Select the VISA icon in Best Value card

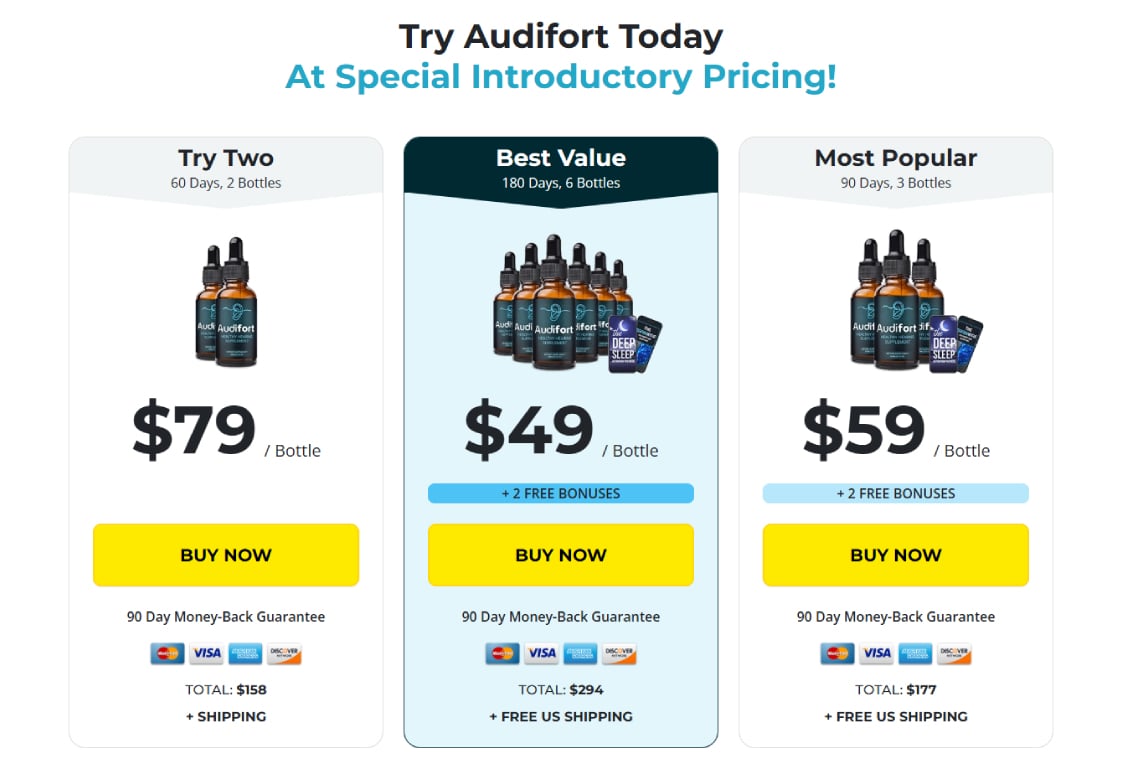pos(540,653)
